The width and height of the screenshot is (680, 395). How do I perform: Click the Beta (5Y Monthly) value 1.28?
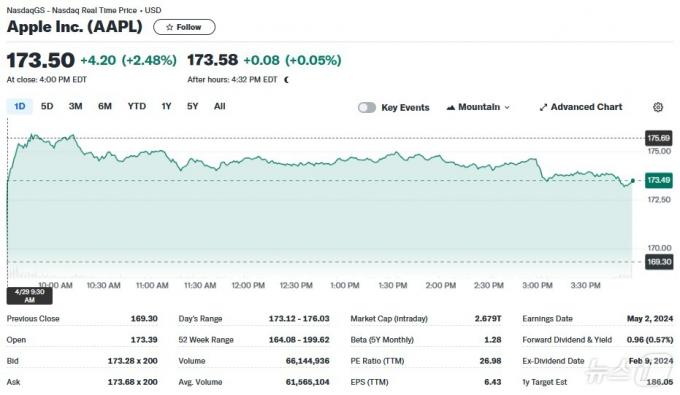pyautogui.click(x=493, y=340)
